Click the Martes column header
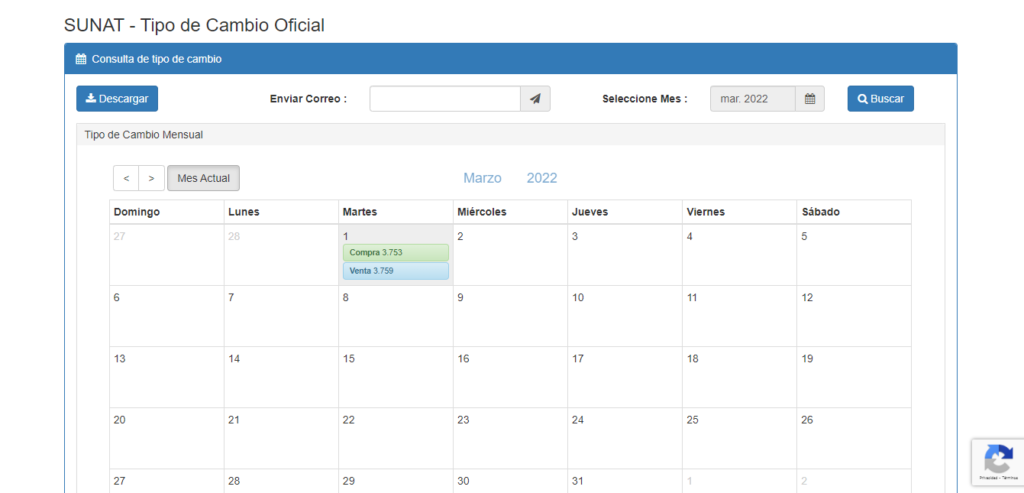 click(x=396, y=212)
